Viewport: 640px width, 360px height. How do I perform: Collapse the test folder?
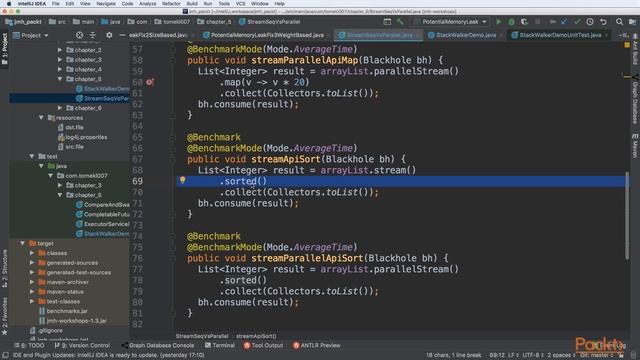32,156
